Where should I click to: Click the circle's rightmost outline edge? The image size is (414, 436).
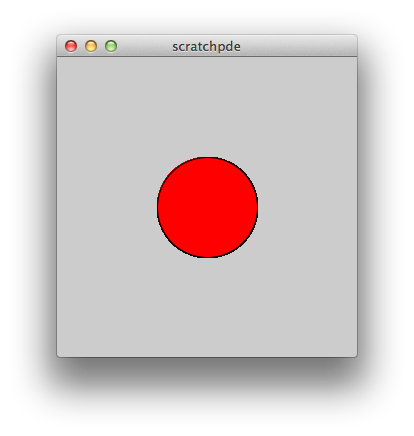pos(257,207)
